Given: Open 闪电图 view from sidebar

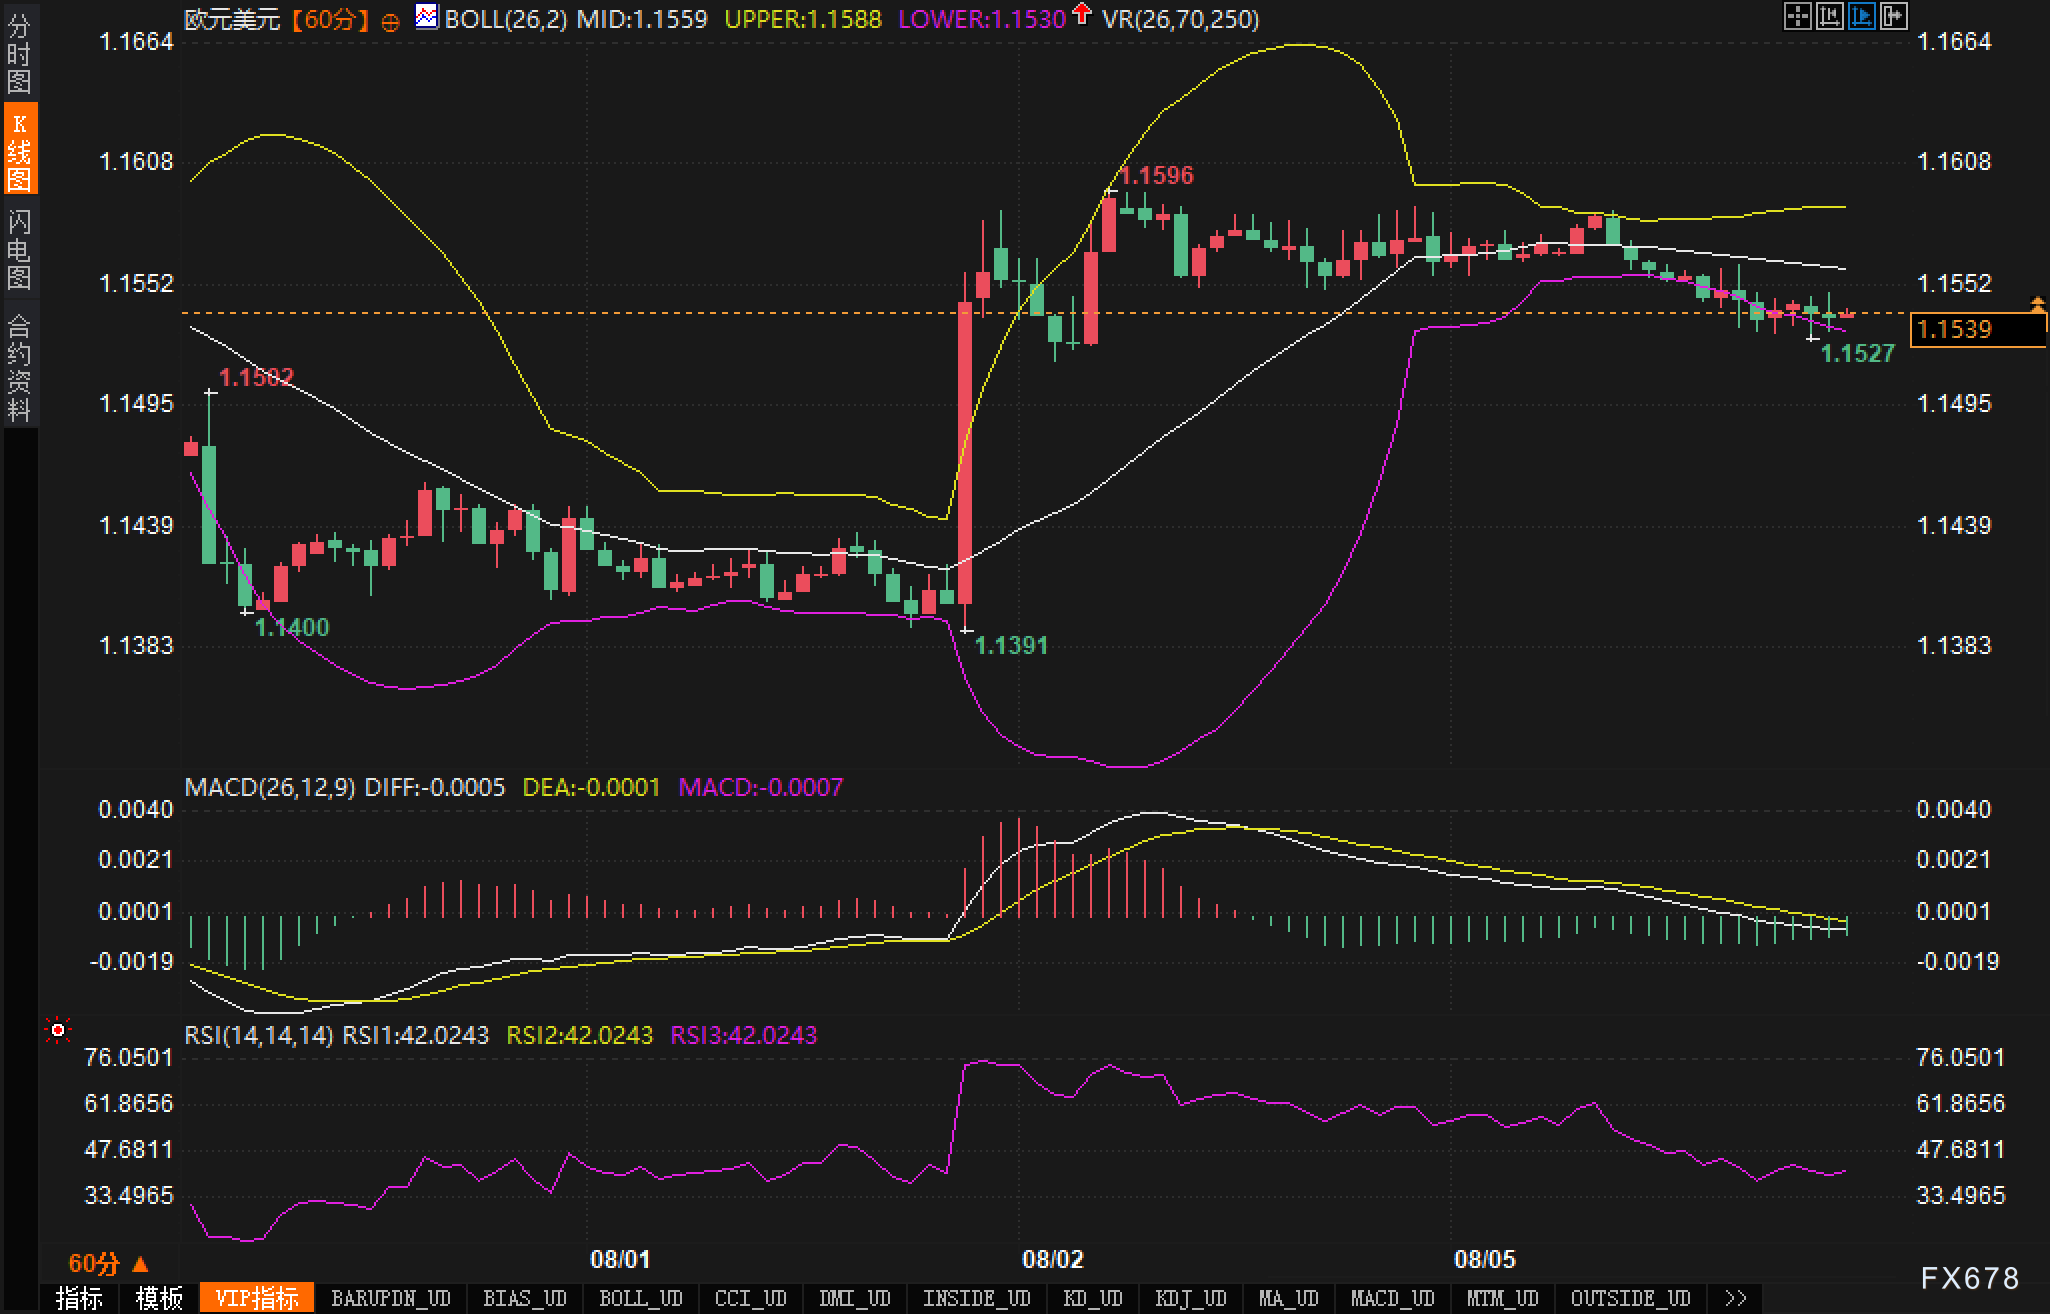Looking at the screenshot, I should [x=18, y=248].
